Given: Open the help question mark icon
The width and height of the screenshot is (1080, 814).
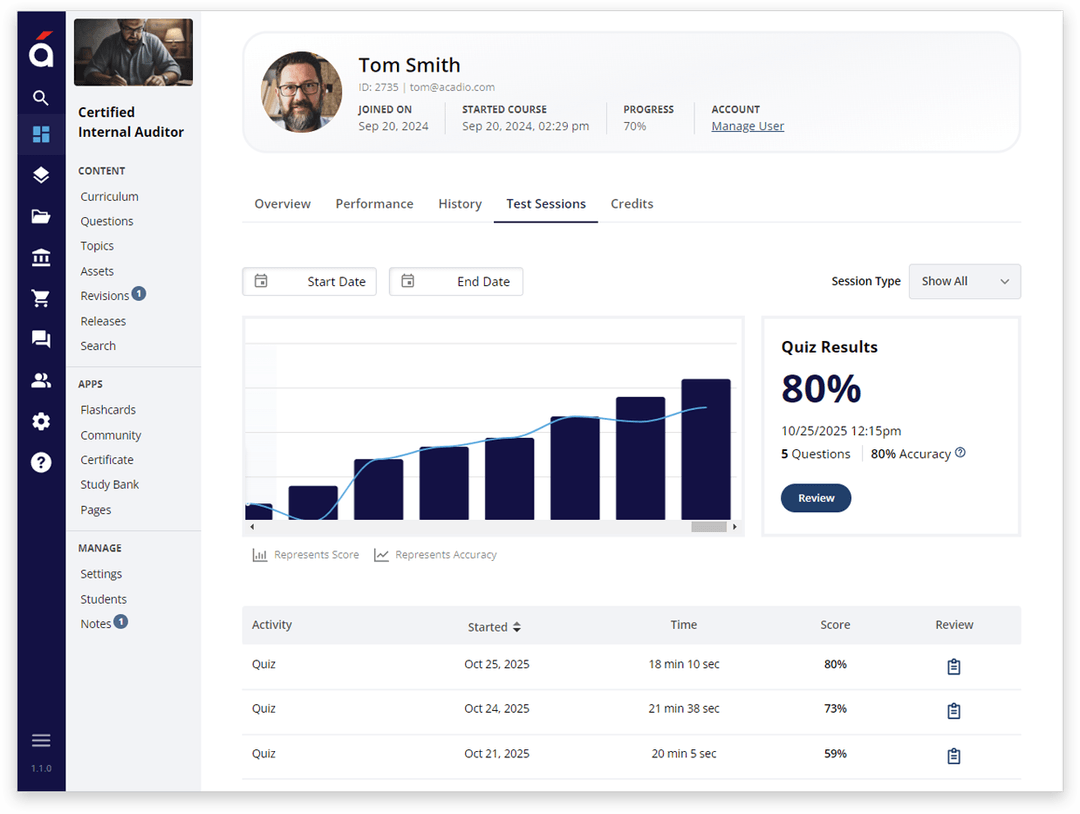Looking at the screenshot, I should tap(41, 462).
